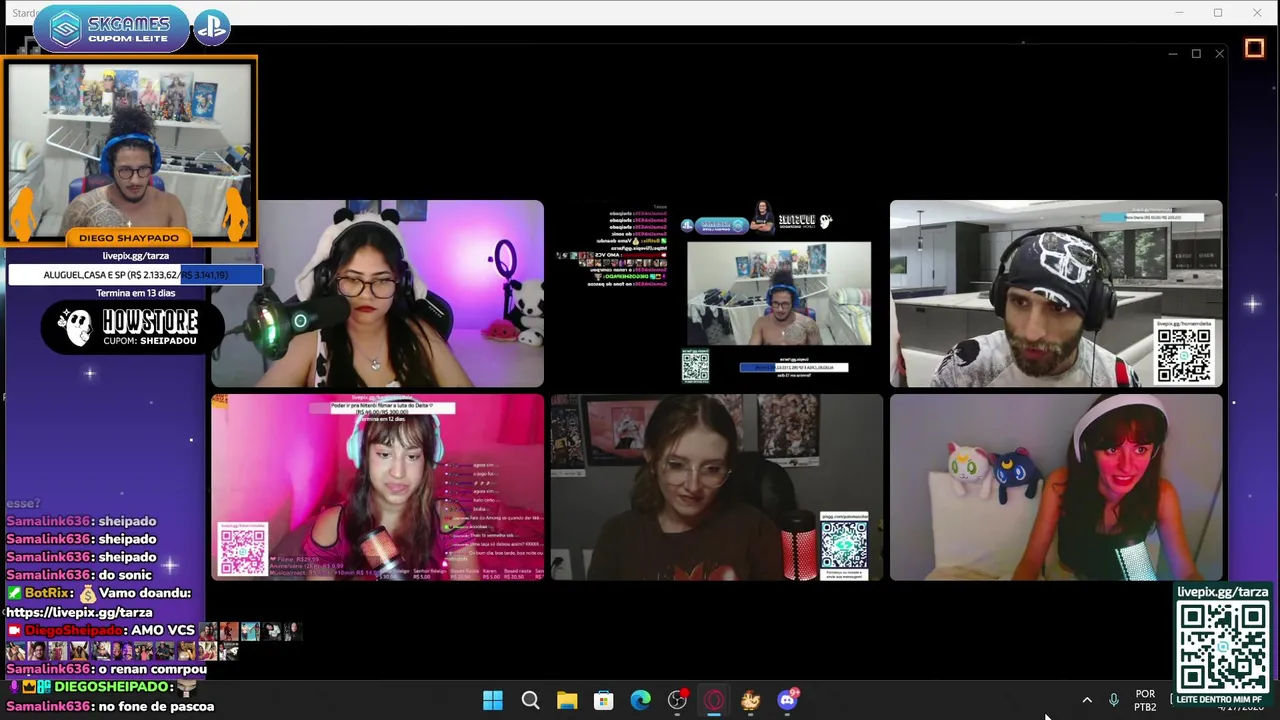This screenshot has width=1280, height=720.
Task: Open taskbar Search
Action: tap(530, 701)
